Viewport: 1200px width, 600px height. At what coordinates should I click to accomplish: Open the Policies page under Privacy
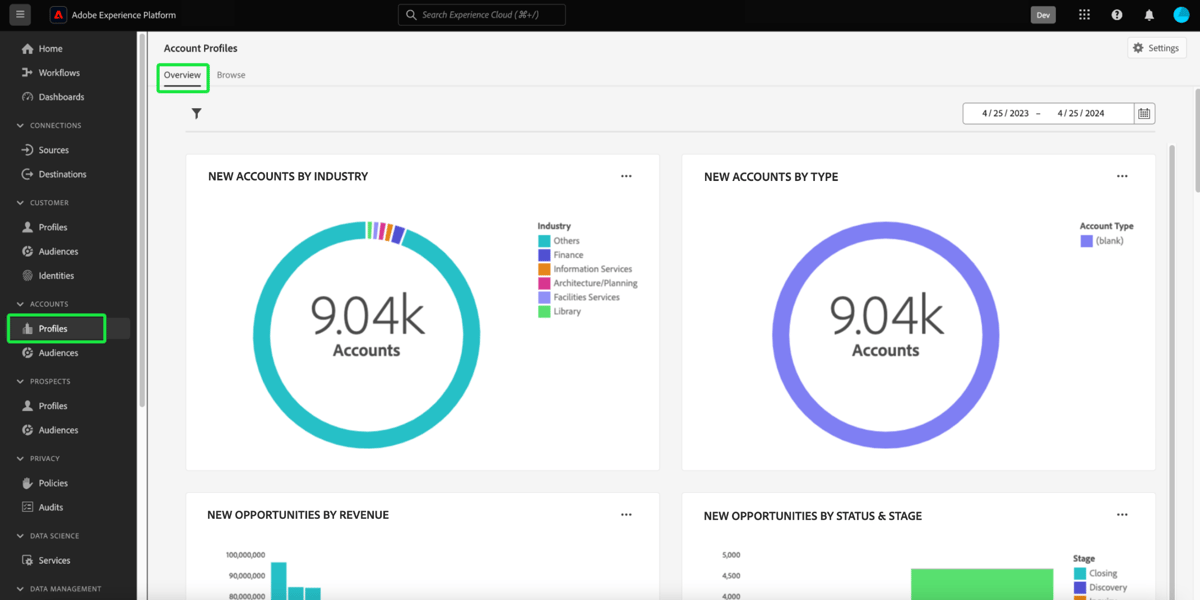[x=53, y=482]
